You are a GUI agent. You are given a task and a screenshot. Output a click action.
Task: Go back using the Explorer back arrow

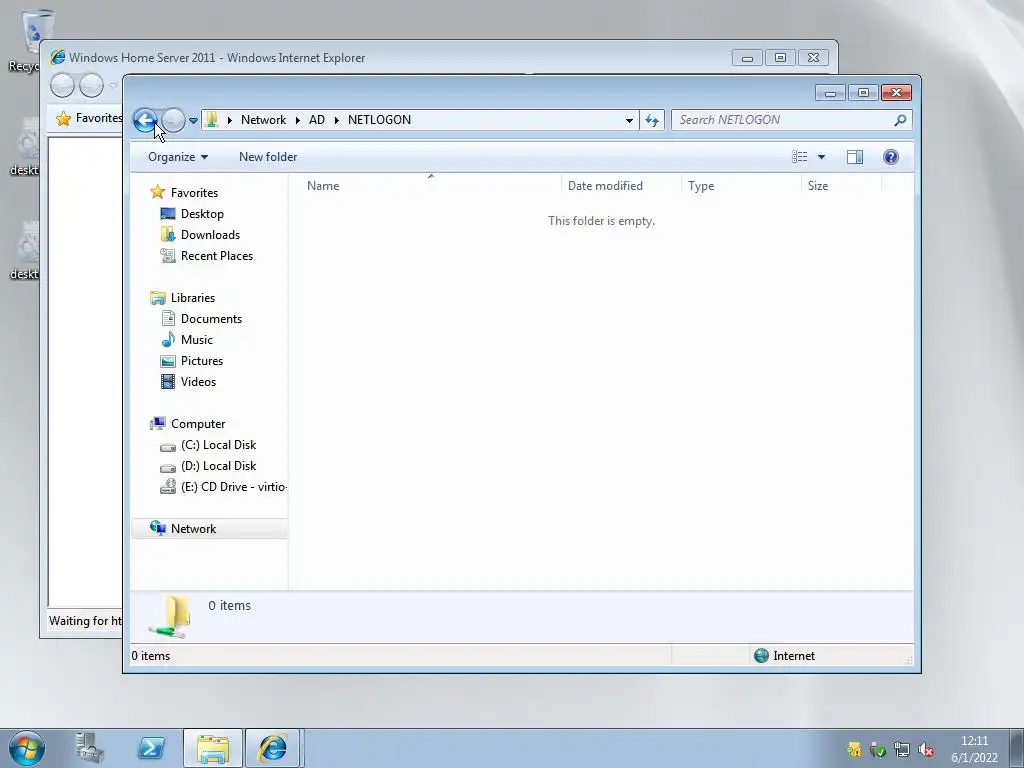coord(145,120)
